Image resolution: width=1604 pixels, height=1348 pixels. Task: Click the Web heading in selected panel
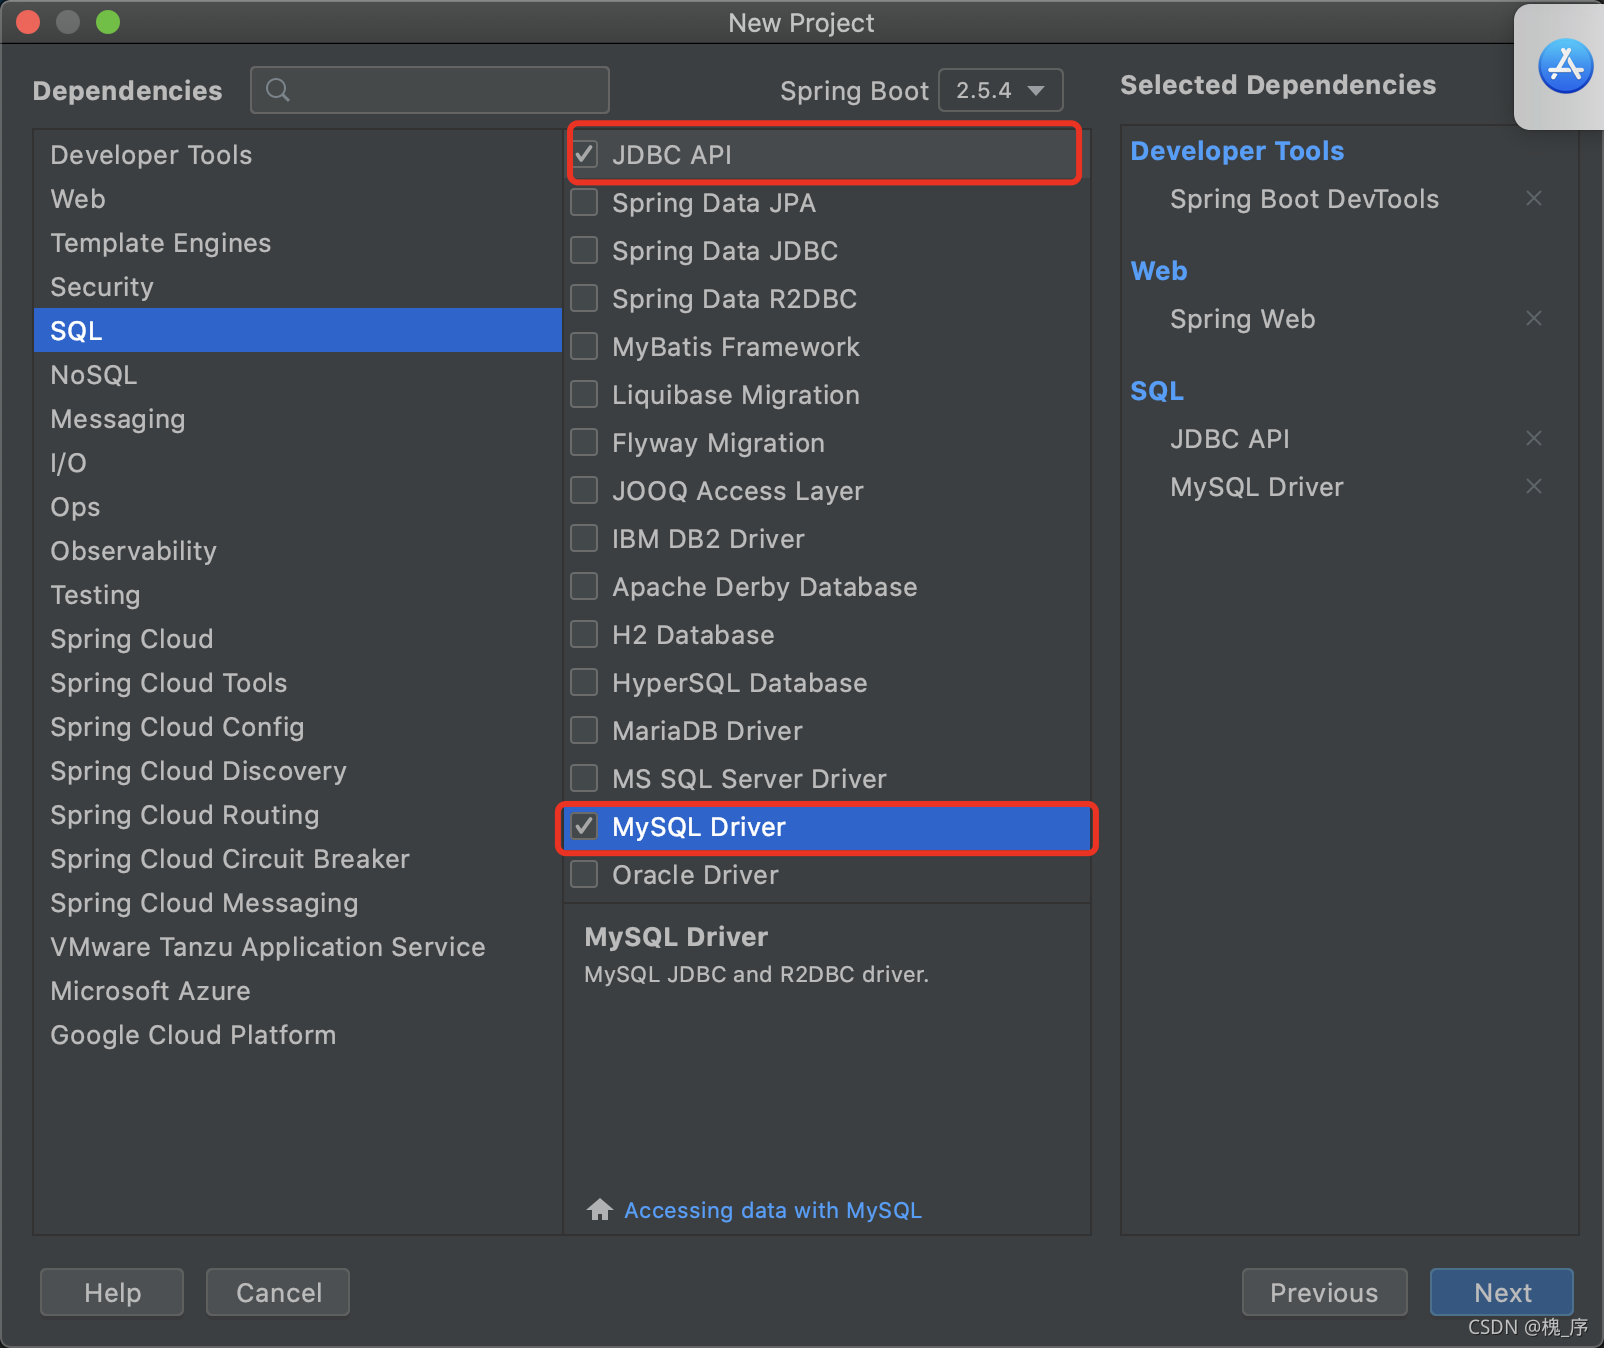(x=1159, y=271)
